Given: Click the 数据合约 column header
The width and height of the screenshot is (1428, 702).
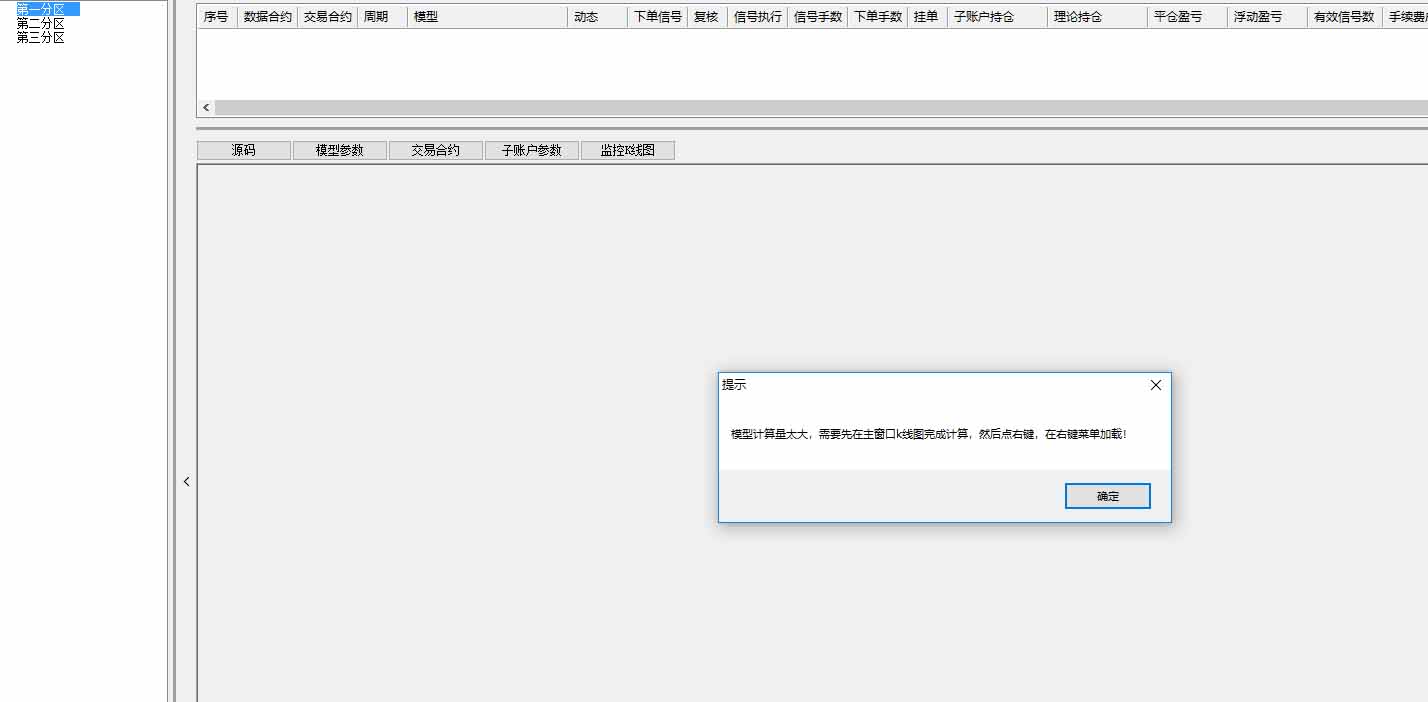Looking at the screenshot, I should tap(267, 17).
